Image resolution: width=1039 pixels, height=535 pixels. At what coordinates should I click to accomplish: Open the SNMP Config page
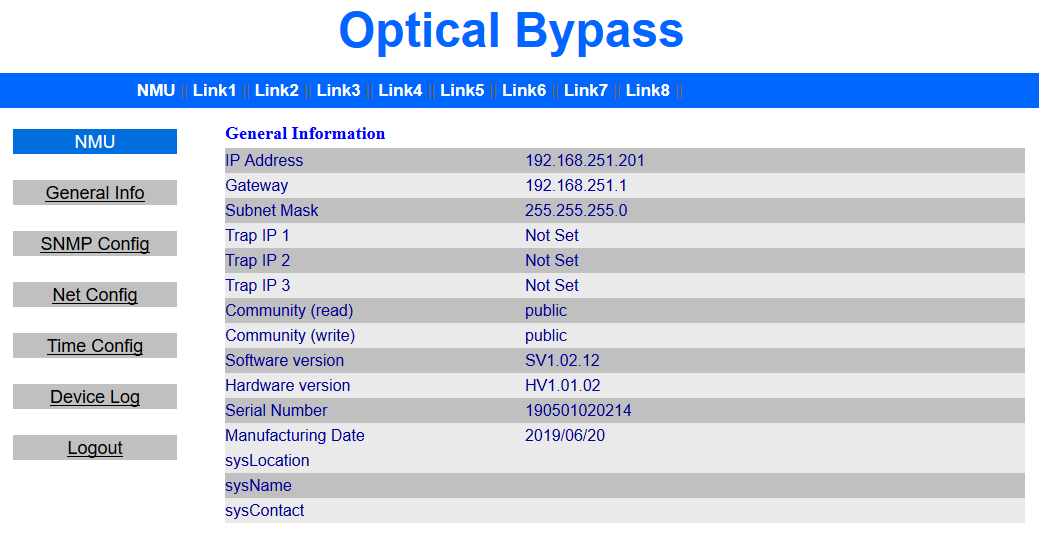tap(95, 244)
